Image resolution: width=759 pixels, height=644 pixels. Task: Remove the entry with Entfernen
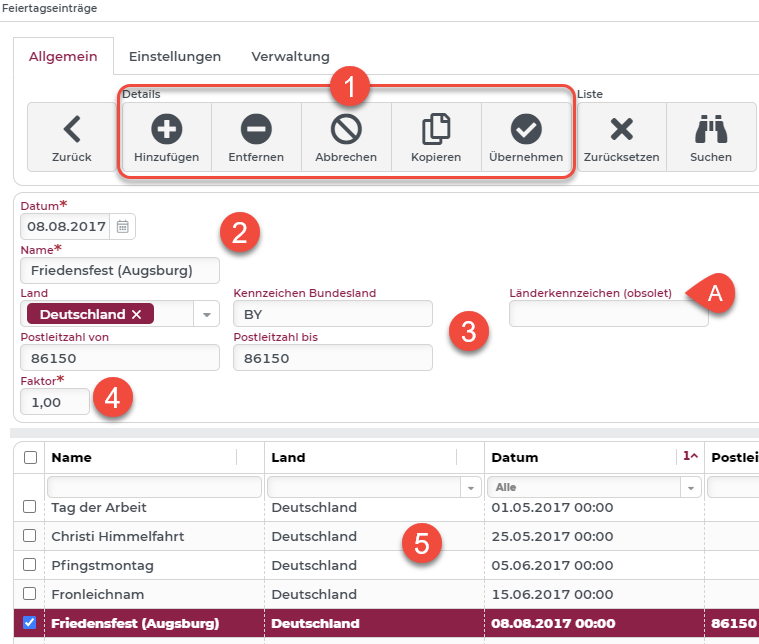click(x=256, y=137)
